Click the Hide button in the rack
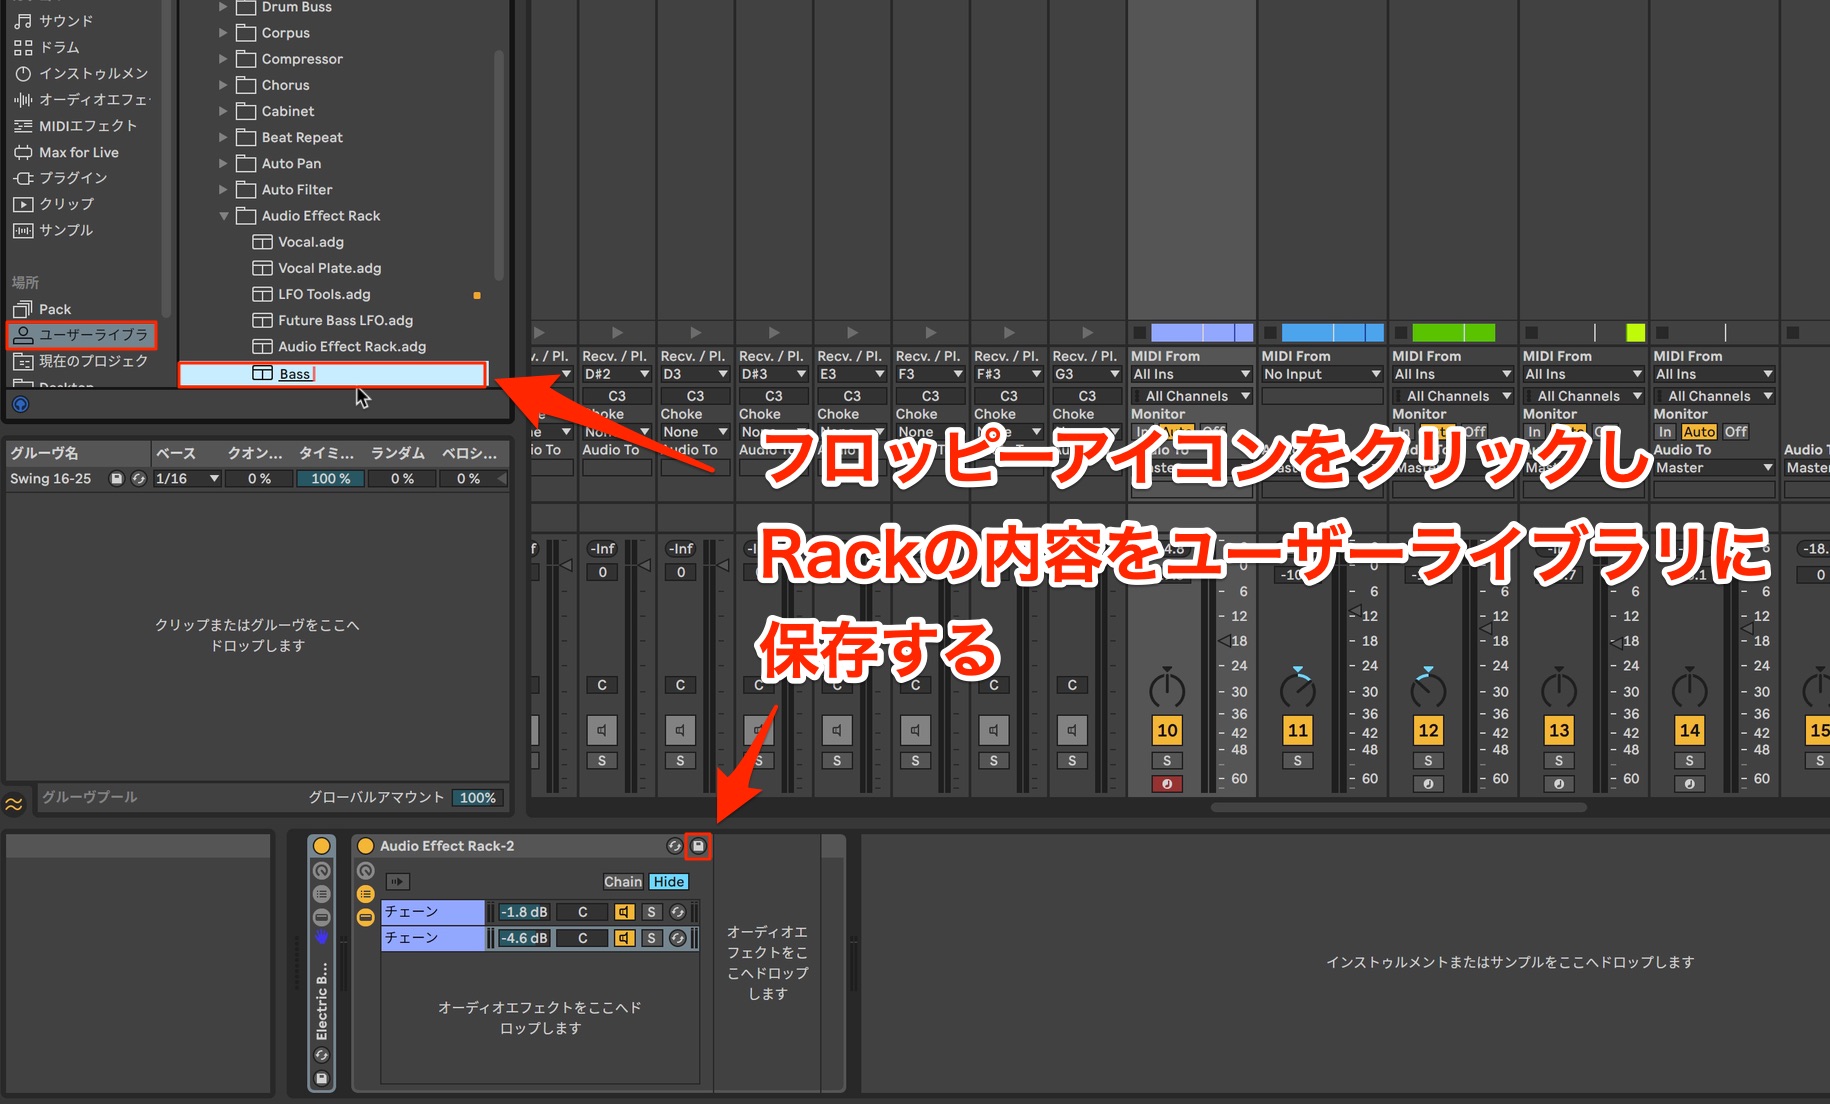The image size is (1830, 1104). click(x=669, y=882)
